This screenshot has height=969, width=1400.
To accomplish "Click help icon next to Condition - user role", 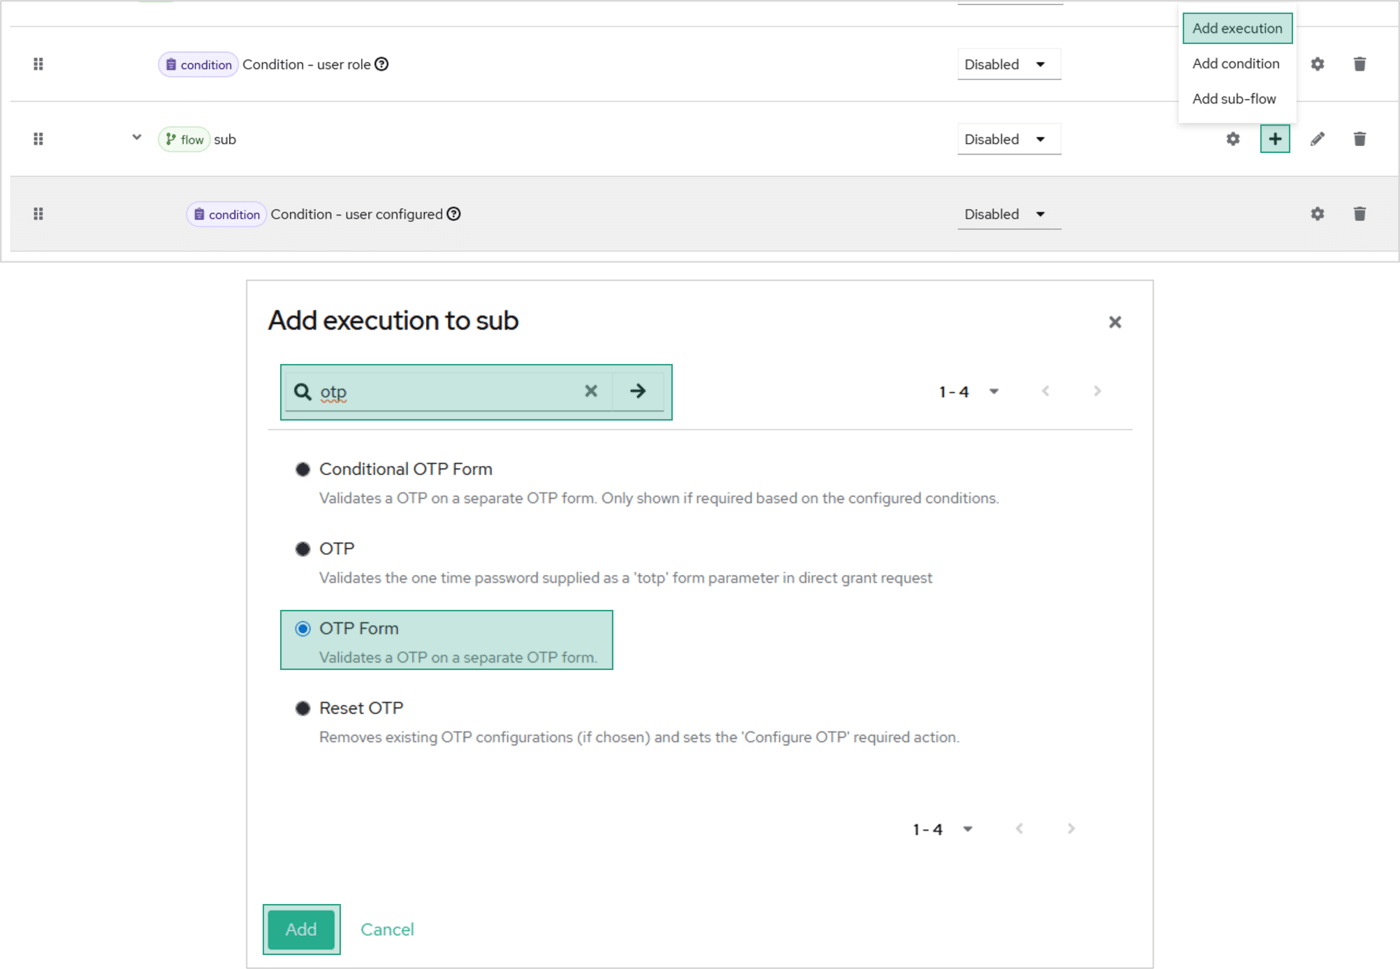I will click(381, 64).
